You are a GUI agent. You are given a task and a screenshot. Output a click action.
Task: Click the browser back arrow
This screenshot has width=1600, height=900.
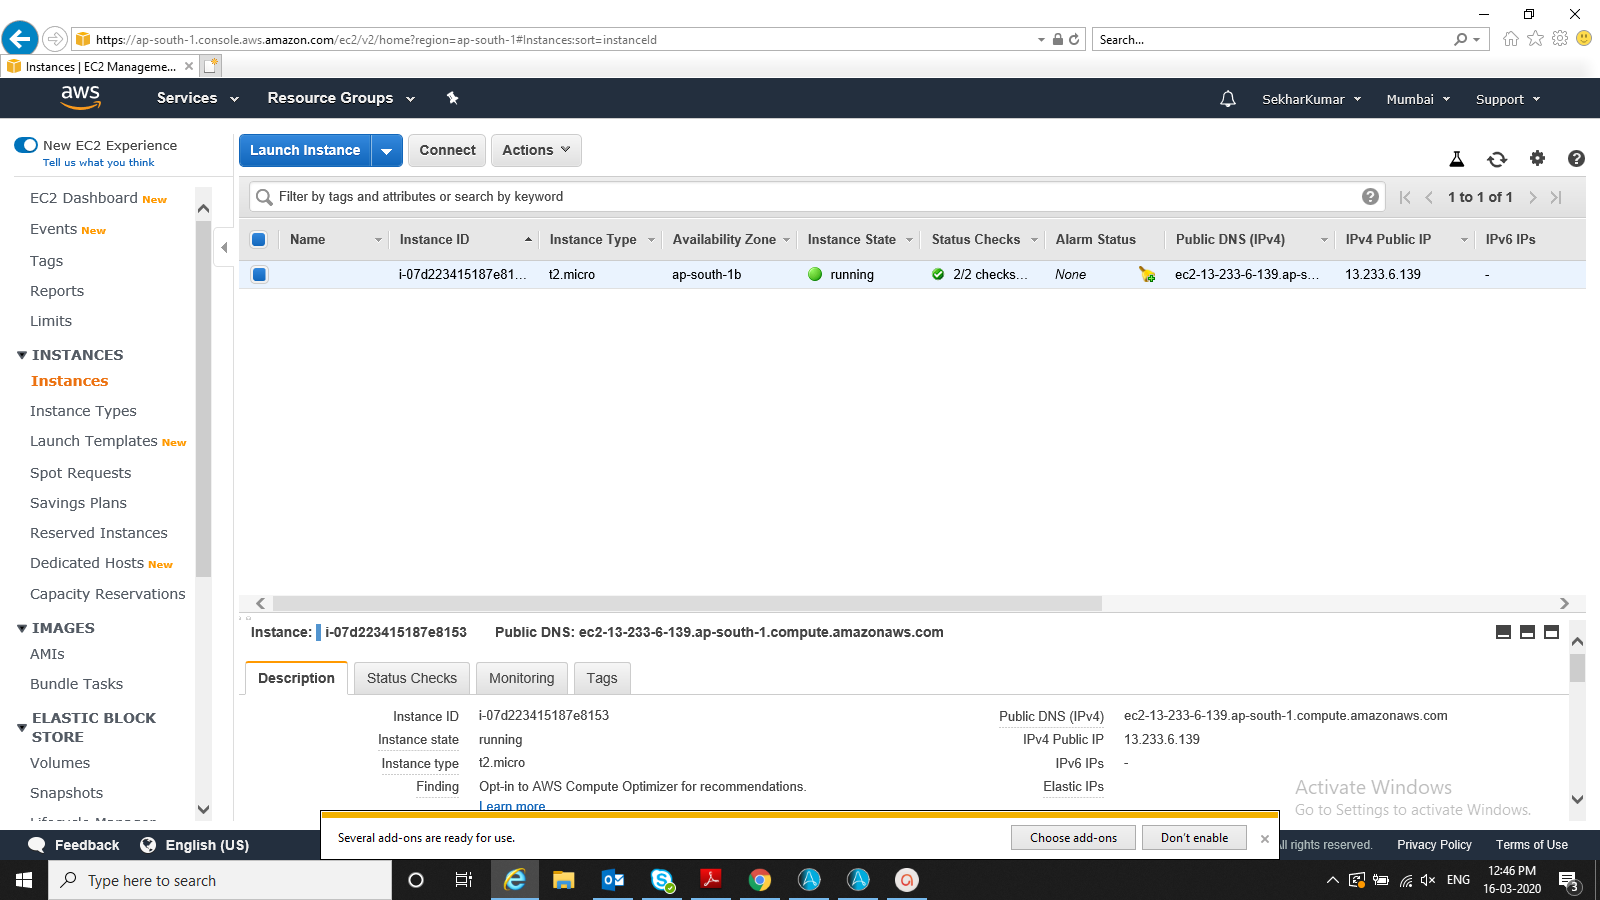[x=20, y=39]
